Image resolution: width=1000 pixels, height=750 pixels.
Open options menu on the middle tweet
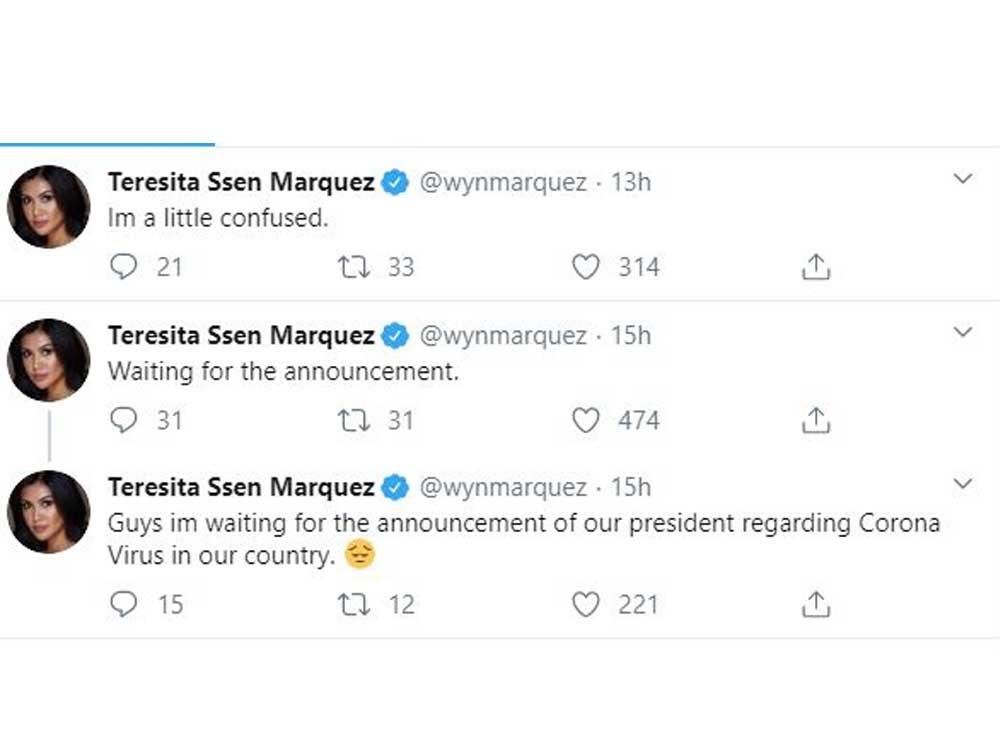(963, 331)
